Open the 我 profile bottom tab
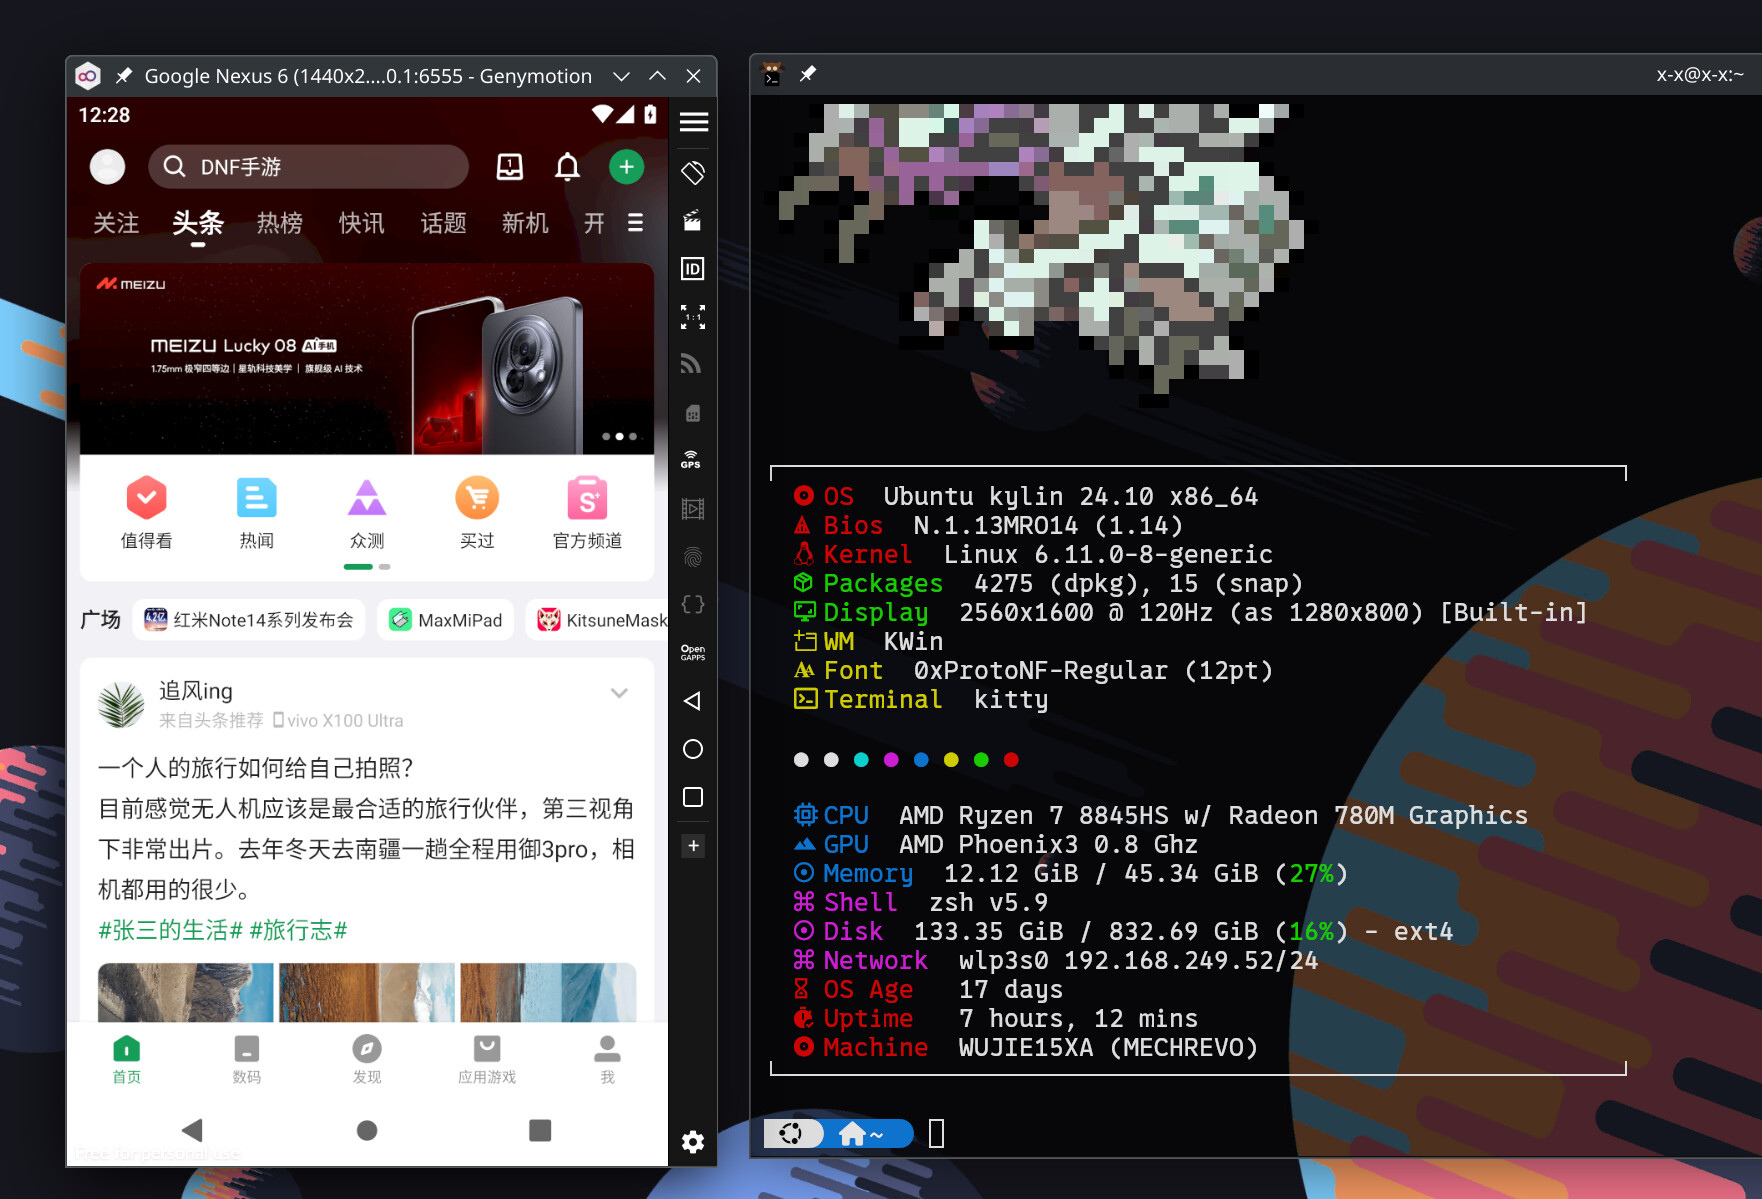This screenshot has width=1762, height=1199. pyautogui.click(x=607, y=1059)
